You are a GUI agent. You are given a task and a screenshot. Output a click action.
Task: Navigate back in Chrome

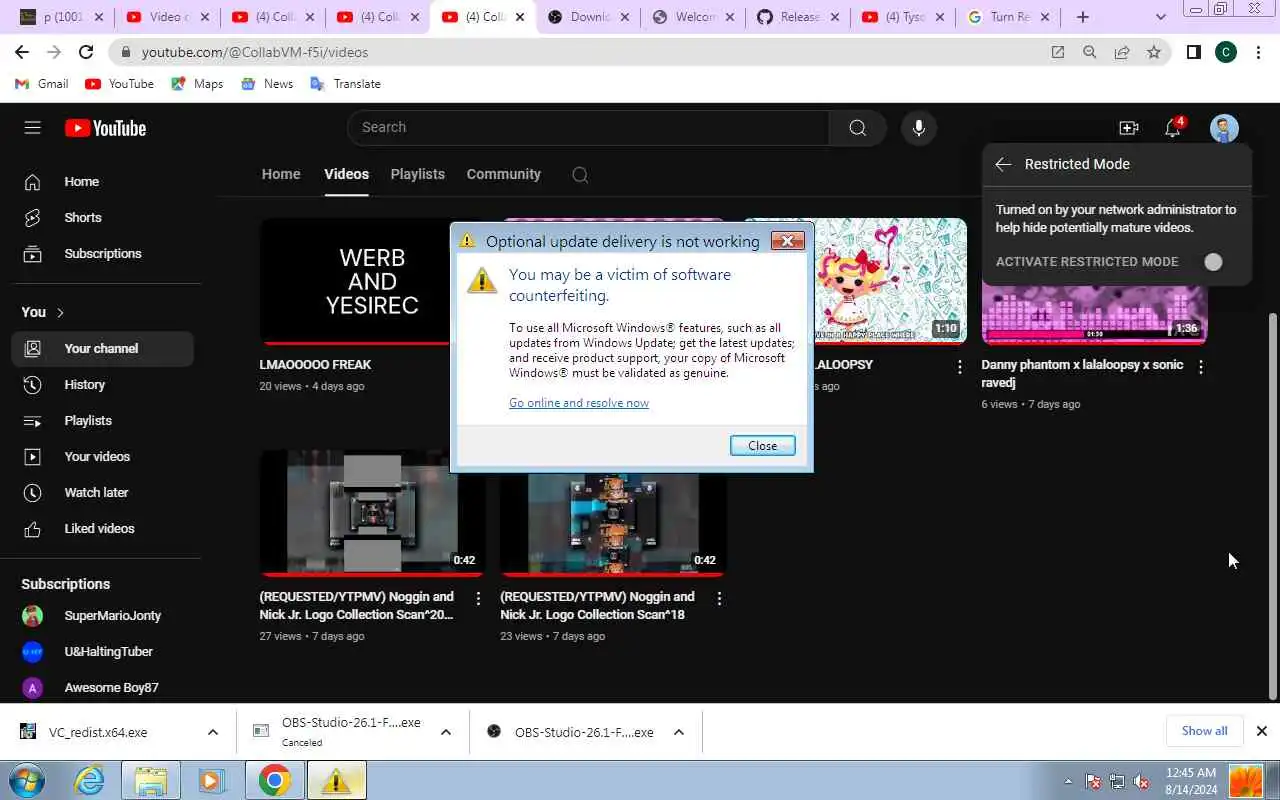pos(22,52)
